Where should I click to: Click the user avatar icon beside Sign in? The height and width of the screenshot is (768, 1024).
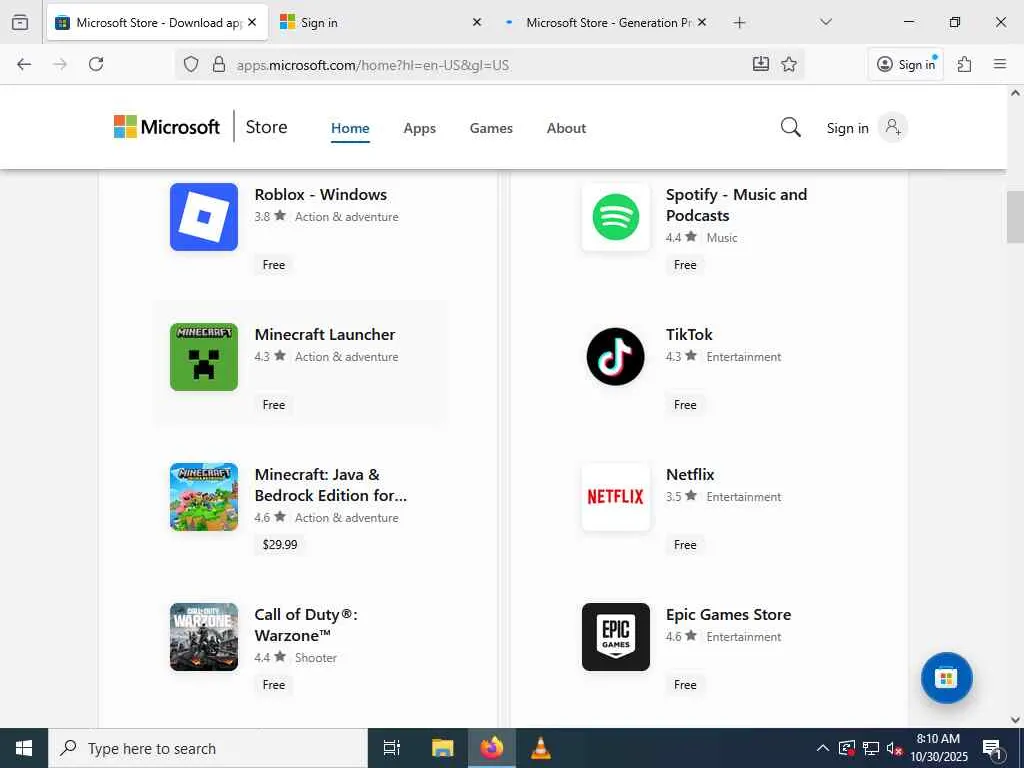point(893,127)
